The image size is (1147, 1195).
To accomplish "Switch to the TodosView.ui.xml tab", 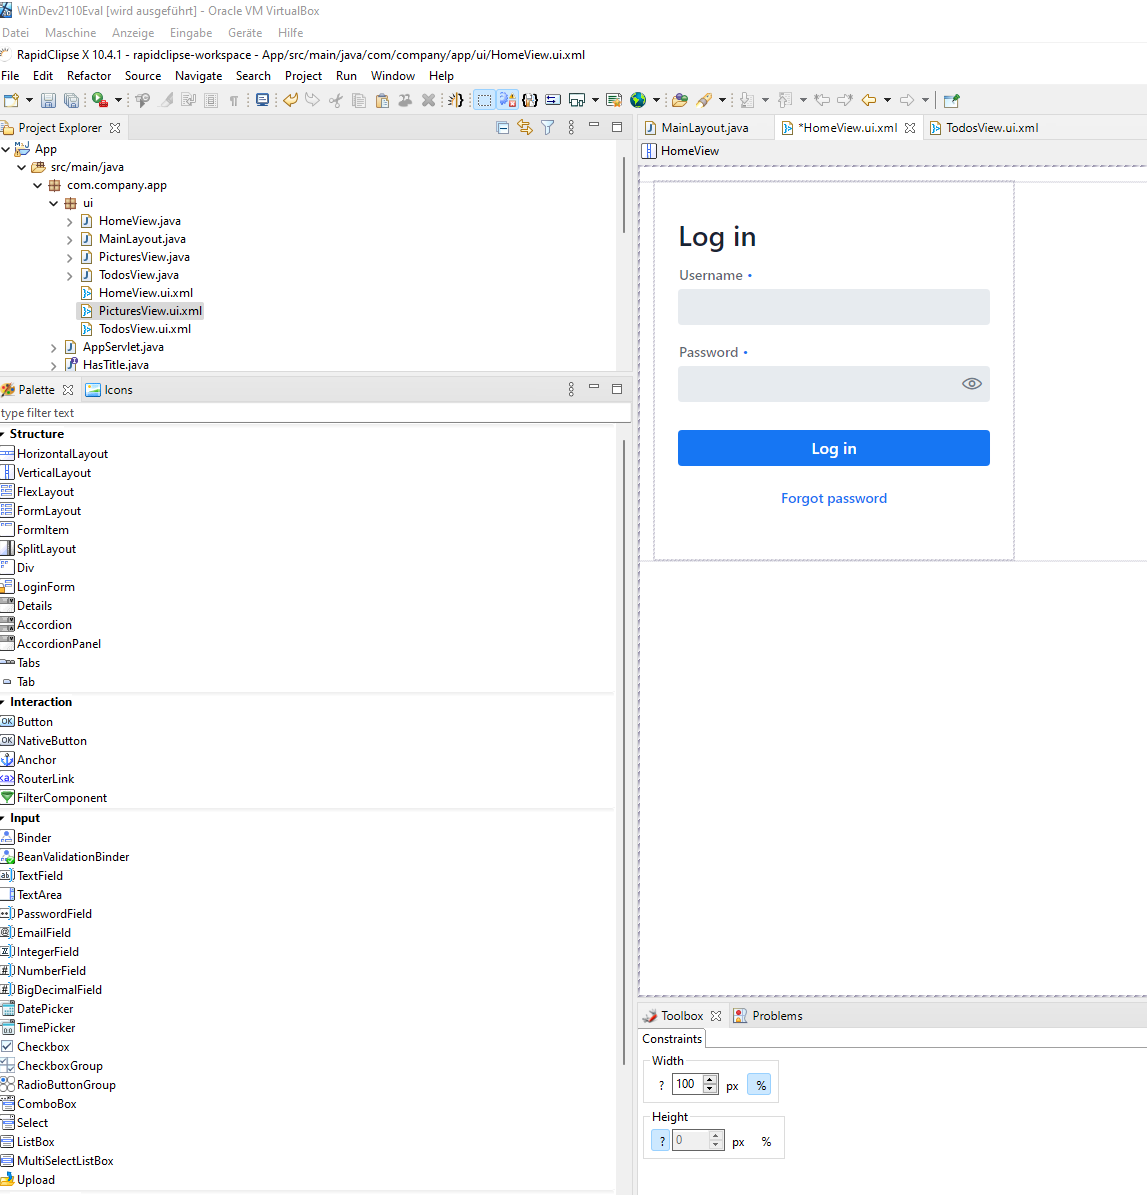I will click(991, 128).
